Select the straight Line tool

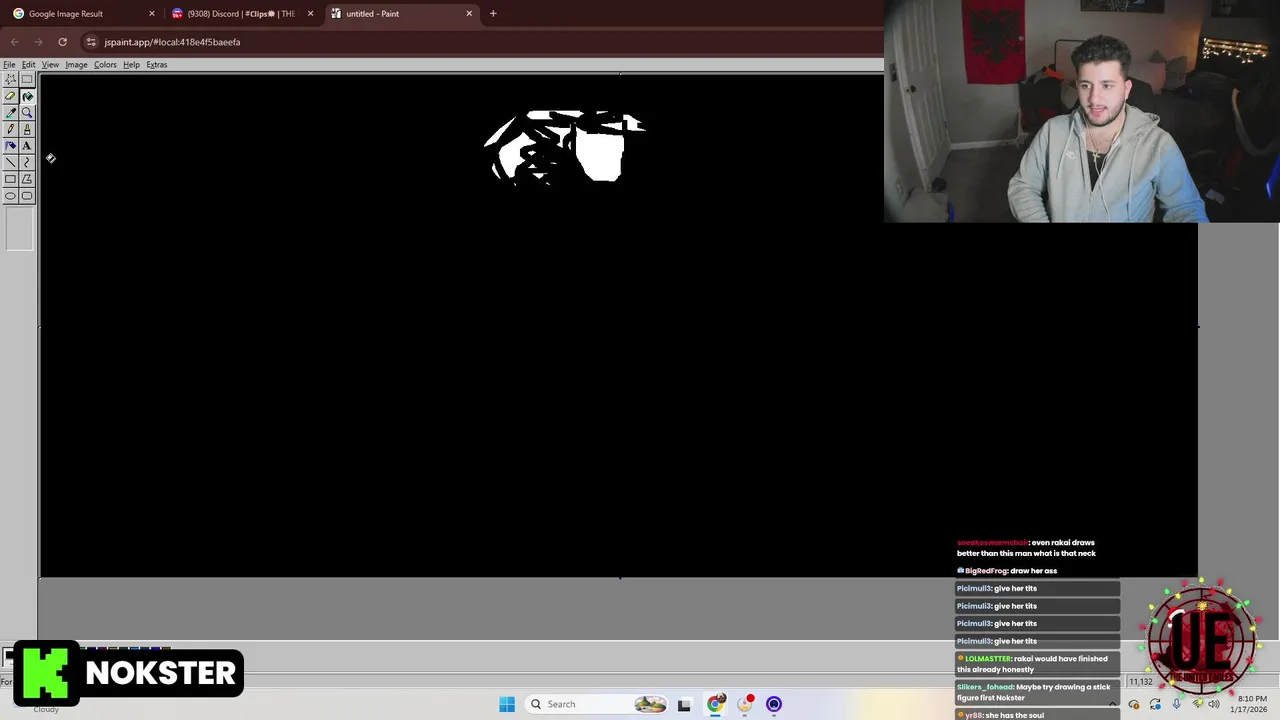point(10,162)
